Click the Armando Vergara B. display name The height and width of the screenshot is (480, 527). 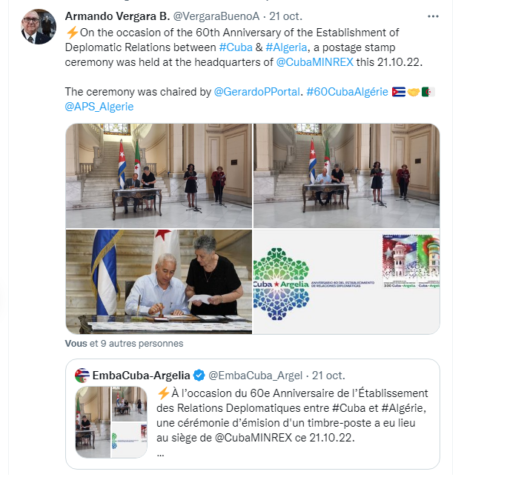coord(117,16)
